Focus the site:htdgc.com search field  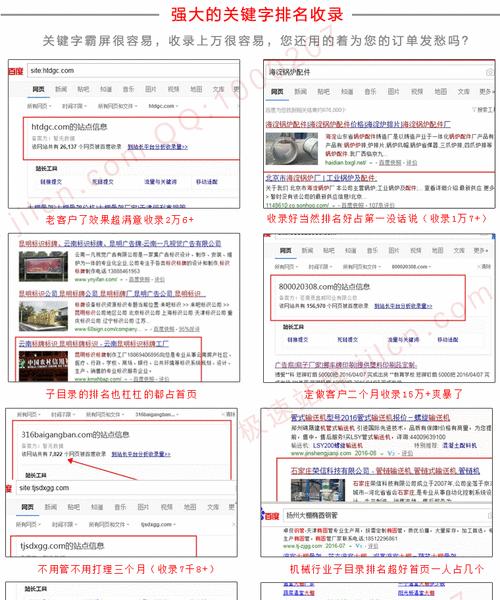tap(134, 70)
